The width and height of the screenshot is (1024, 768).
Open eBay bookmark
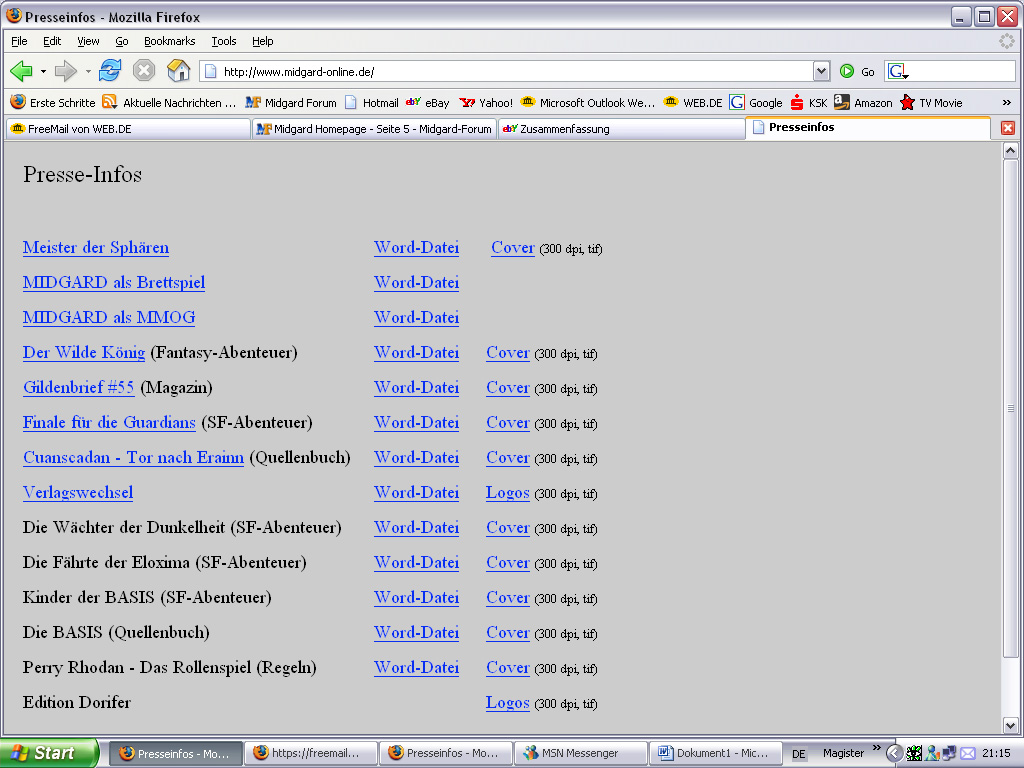point(427,103)
